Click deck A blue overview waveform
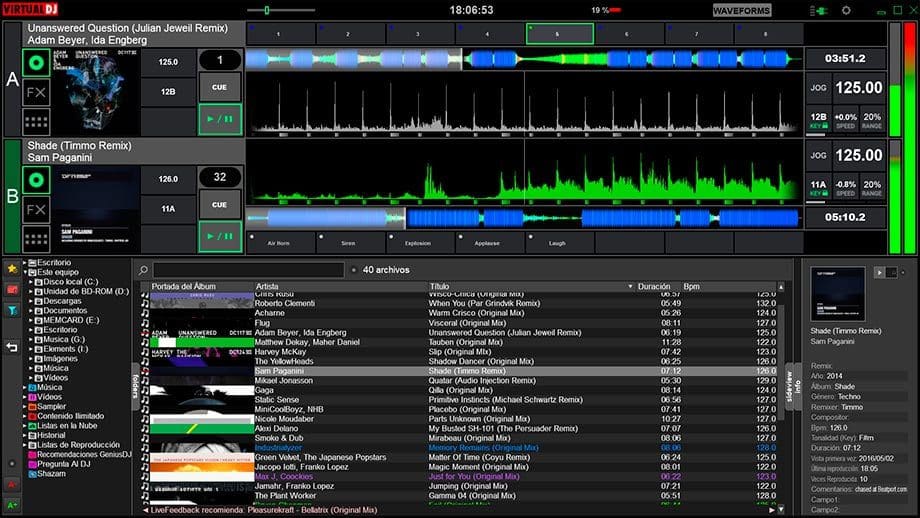The width and height of the screenshot is (920, 518). tap(524, 59)
